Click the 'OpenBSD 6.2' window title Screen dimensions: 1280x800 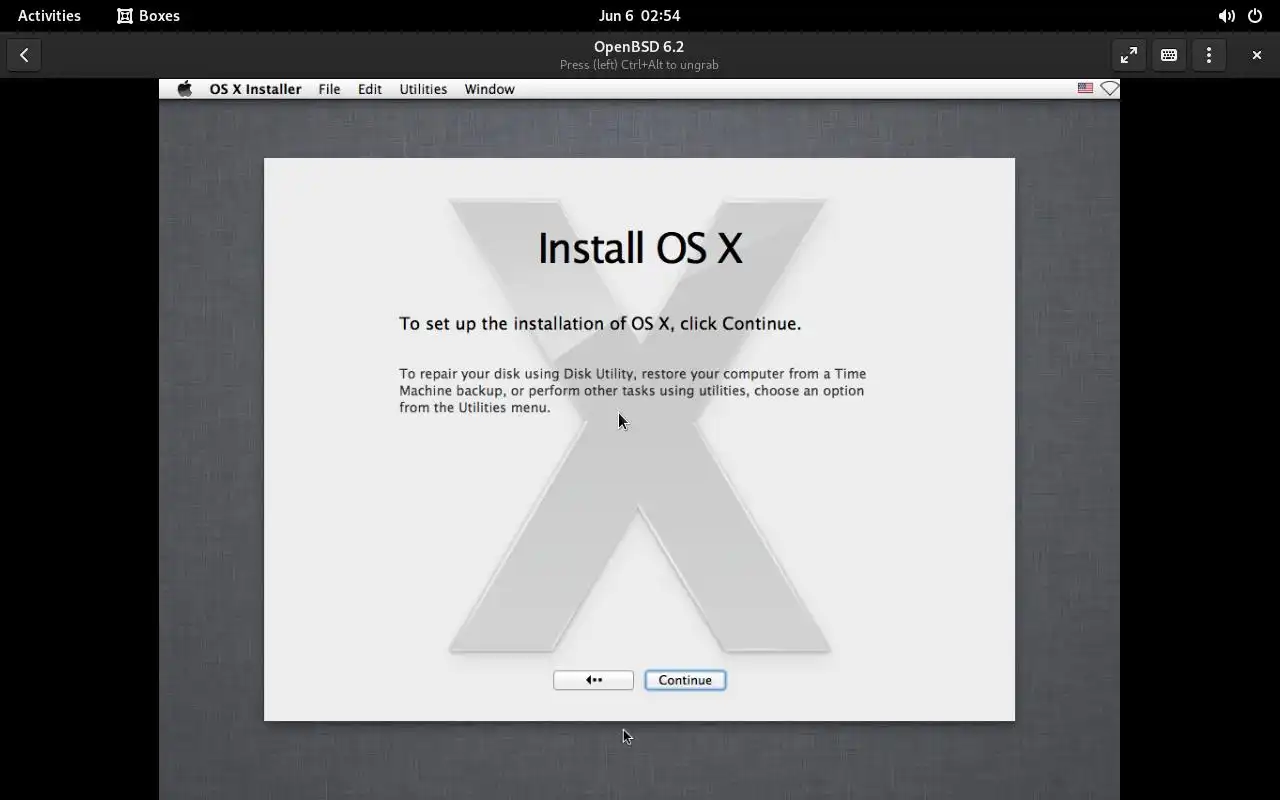[639, 47]
